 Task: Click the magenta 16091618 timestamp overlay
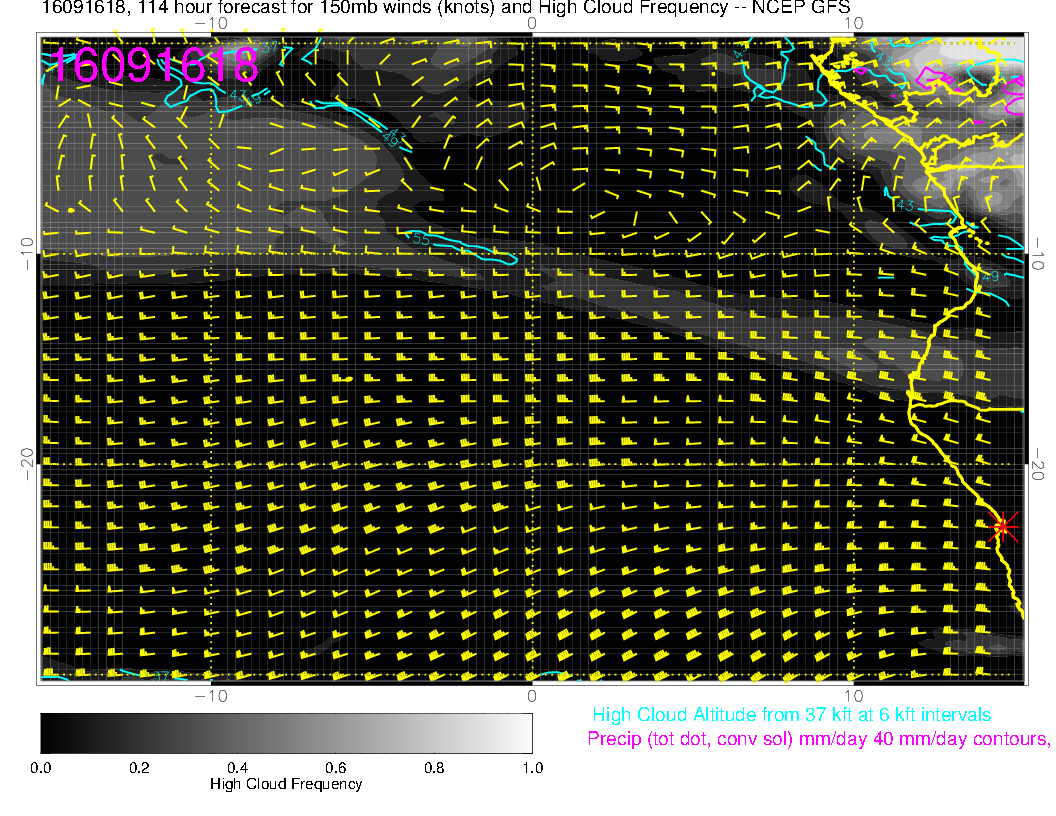tap(155, 66)
